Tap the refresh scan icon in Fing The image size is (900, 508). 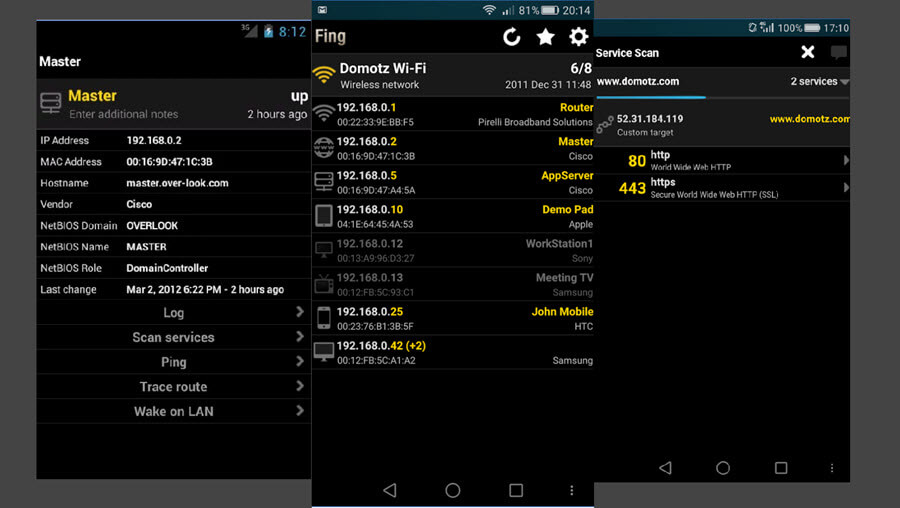point(511,37)
